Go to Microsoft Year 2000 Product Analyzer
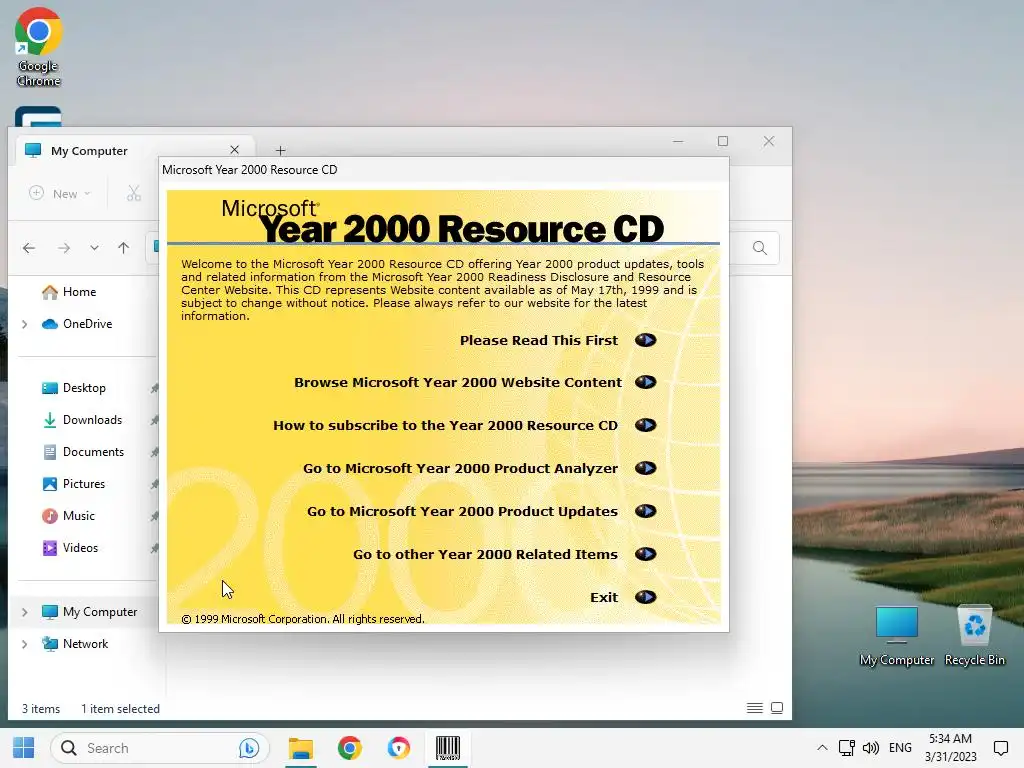Image resolution: width=1024 pixels, height=768 pixels. 460,468
